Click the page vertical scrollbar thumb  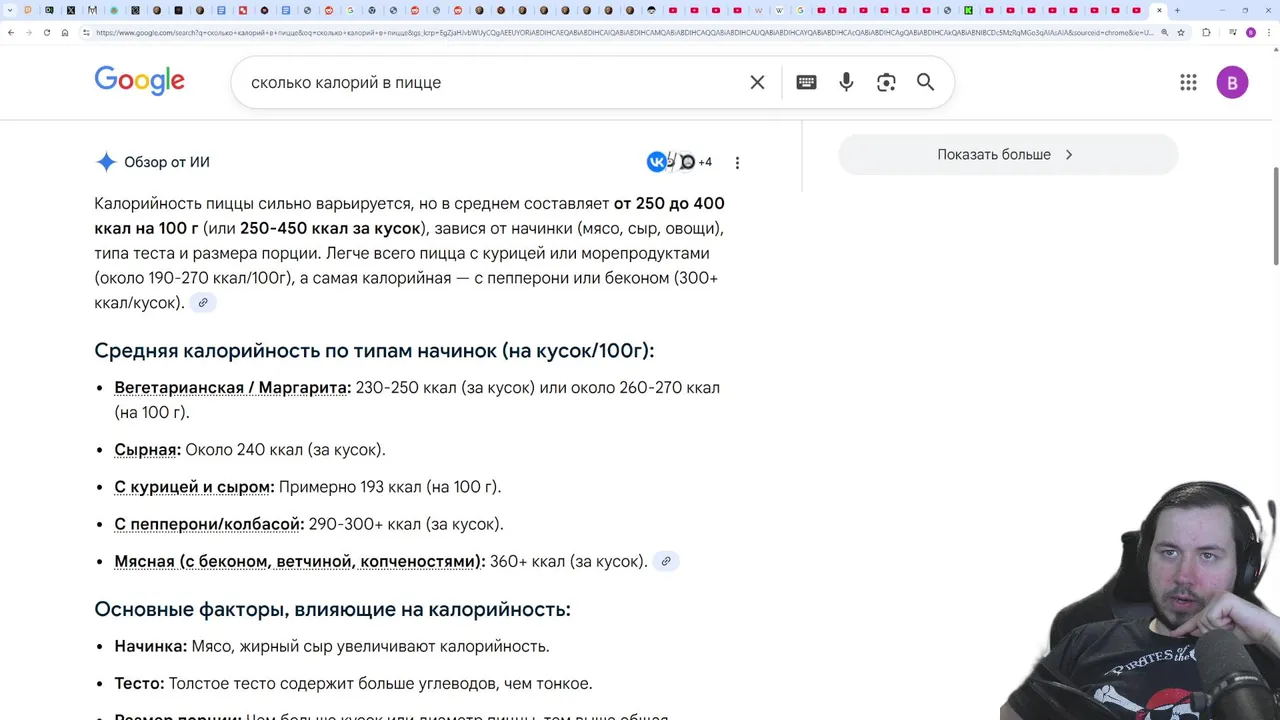(x=1275, y=215)
